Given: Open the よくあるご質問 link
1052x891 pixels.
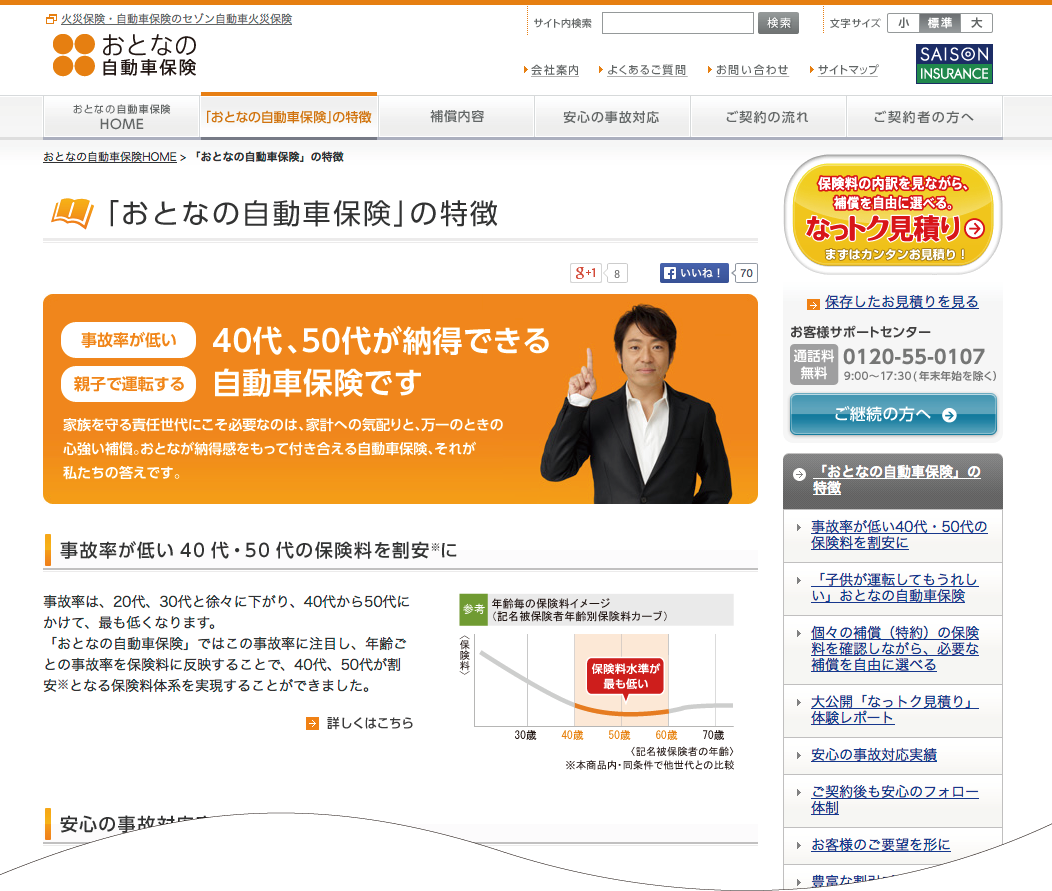Looking at the screenshot, I should pyautogui.click(x=647, y=70).
